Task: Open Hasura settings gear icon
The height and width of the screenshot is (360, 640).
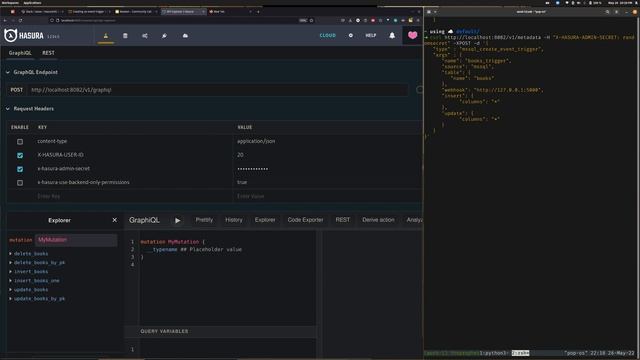Action: point(351,36)
